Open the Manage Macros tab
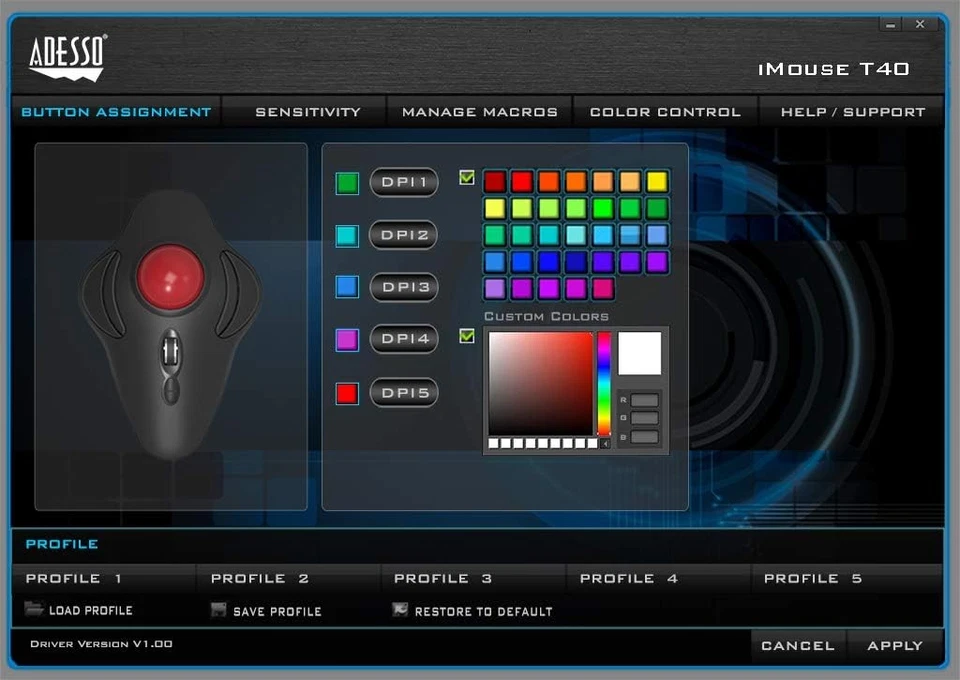The width and height of the screenshot is (960, 680). pos(479,112)
